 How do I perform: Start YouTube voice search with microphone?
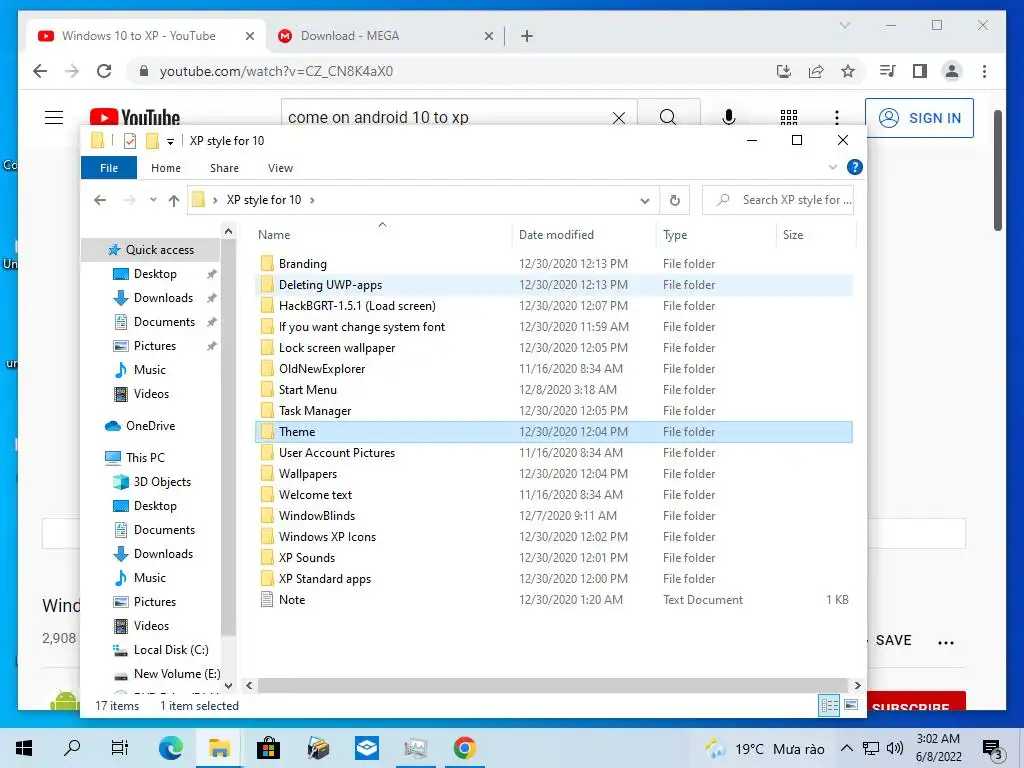(x=729, y=118)
